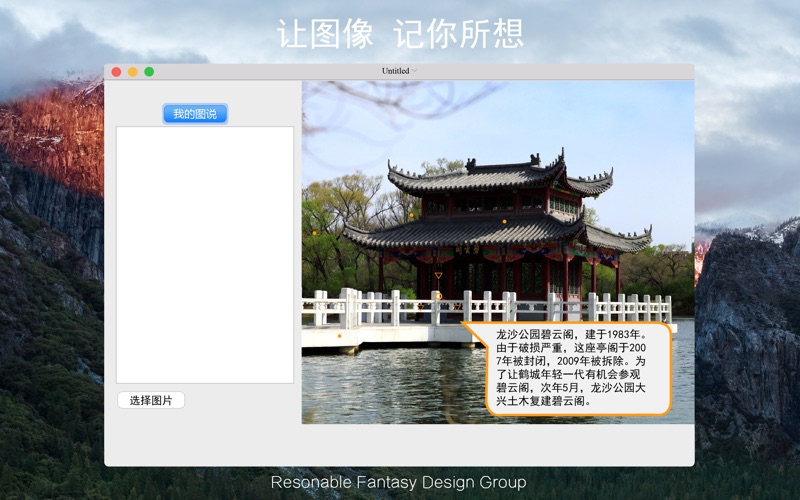The width and height of the screenshot is (800, 500).
Task: Click the blue 我的图说 button
Action: [195, 114]
